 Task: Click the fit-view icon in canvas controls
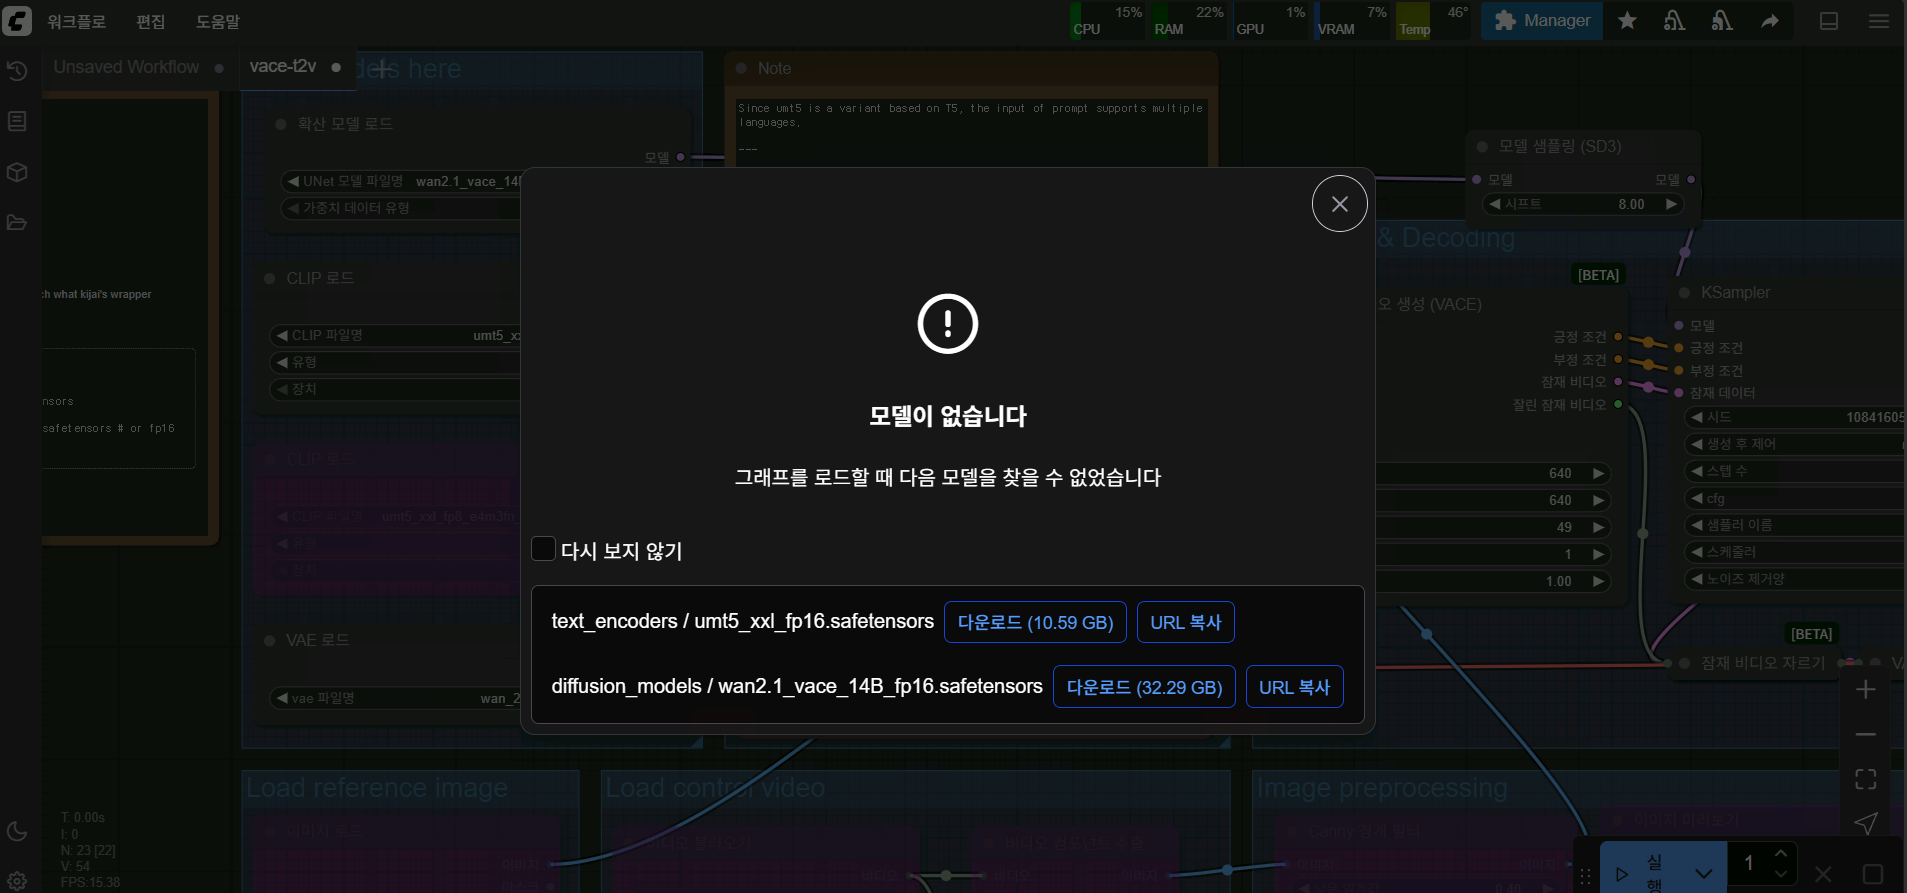(x=1865, y=779)
